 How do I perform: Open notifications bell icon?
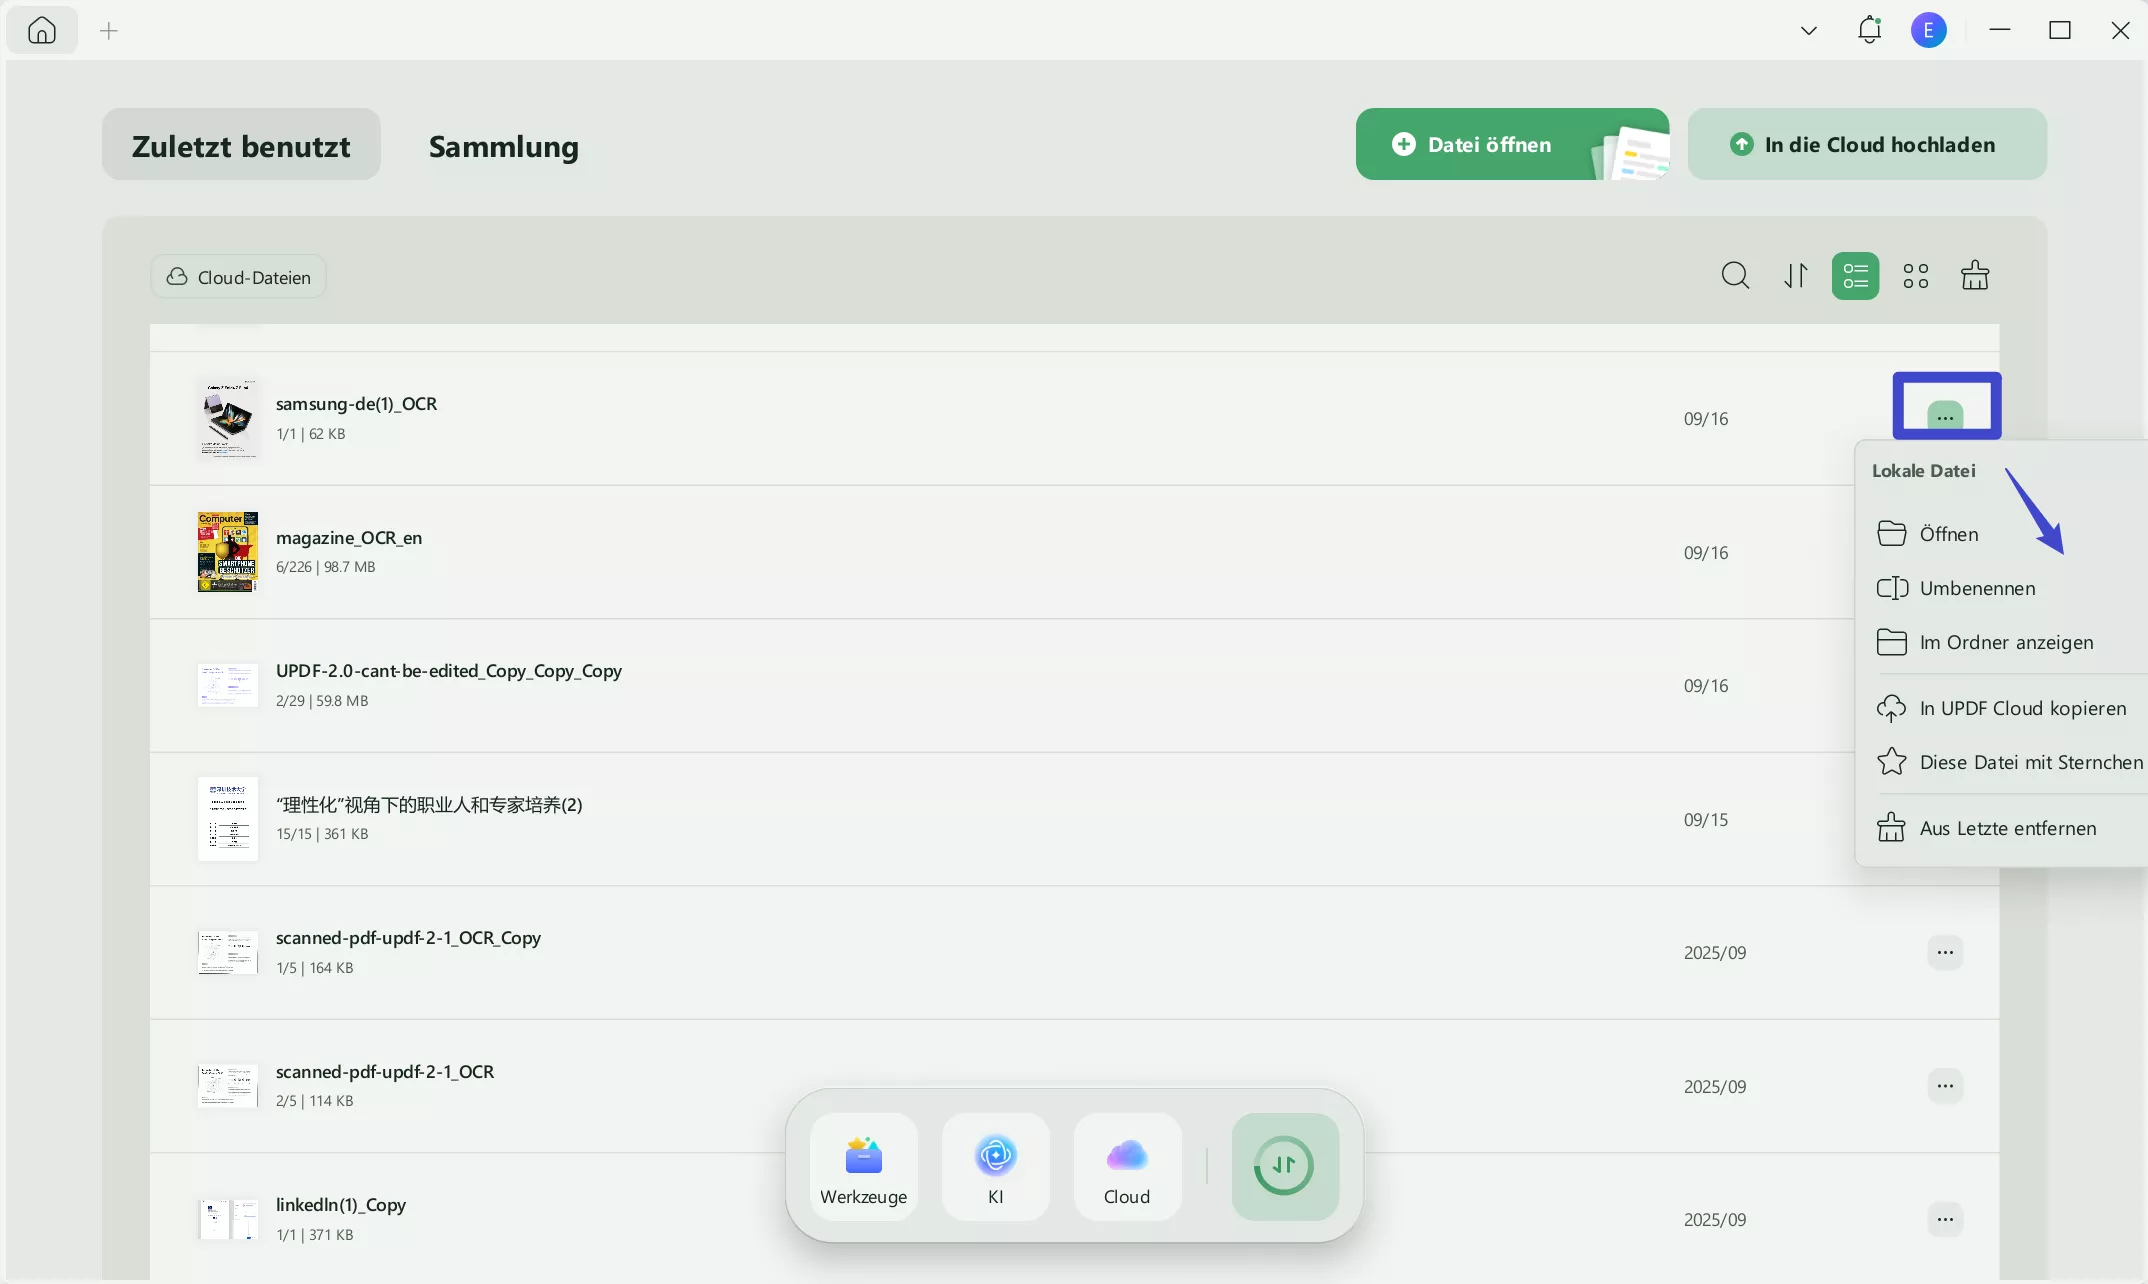coord(1869,31)
